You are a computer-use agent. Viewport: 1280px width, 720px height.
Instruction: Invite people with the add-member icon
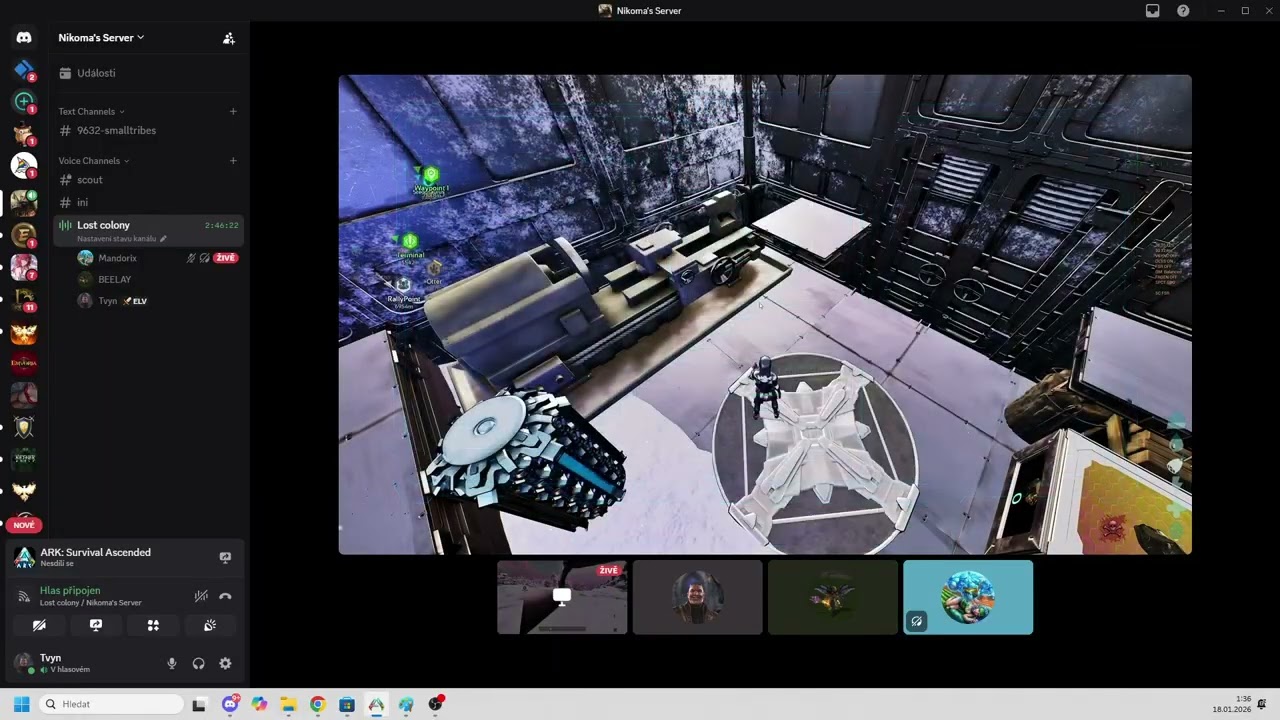tap(229, 38)
